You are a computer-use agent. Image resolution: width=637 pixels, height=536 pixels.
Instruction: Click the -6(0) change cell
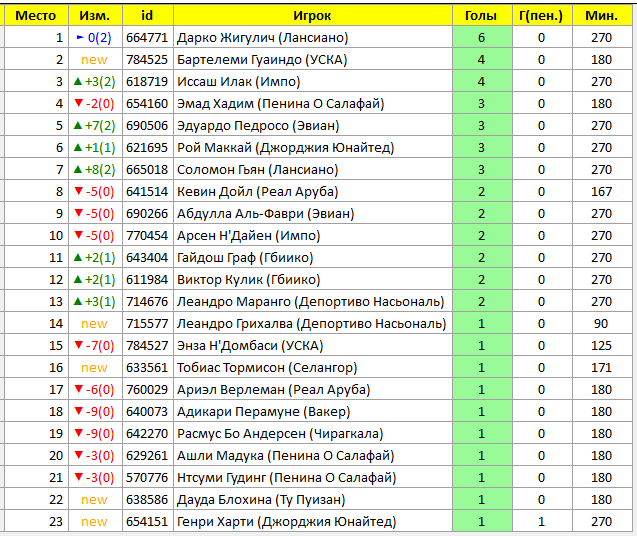click(95, 389)
